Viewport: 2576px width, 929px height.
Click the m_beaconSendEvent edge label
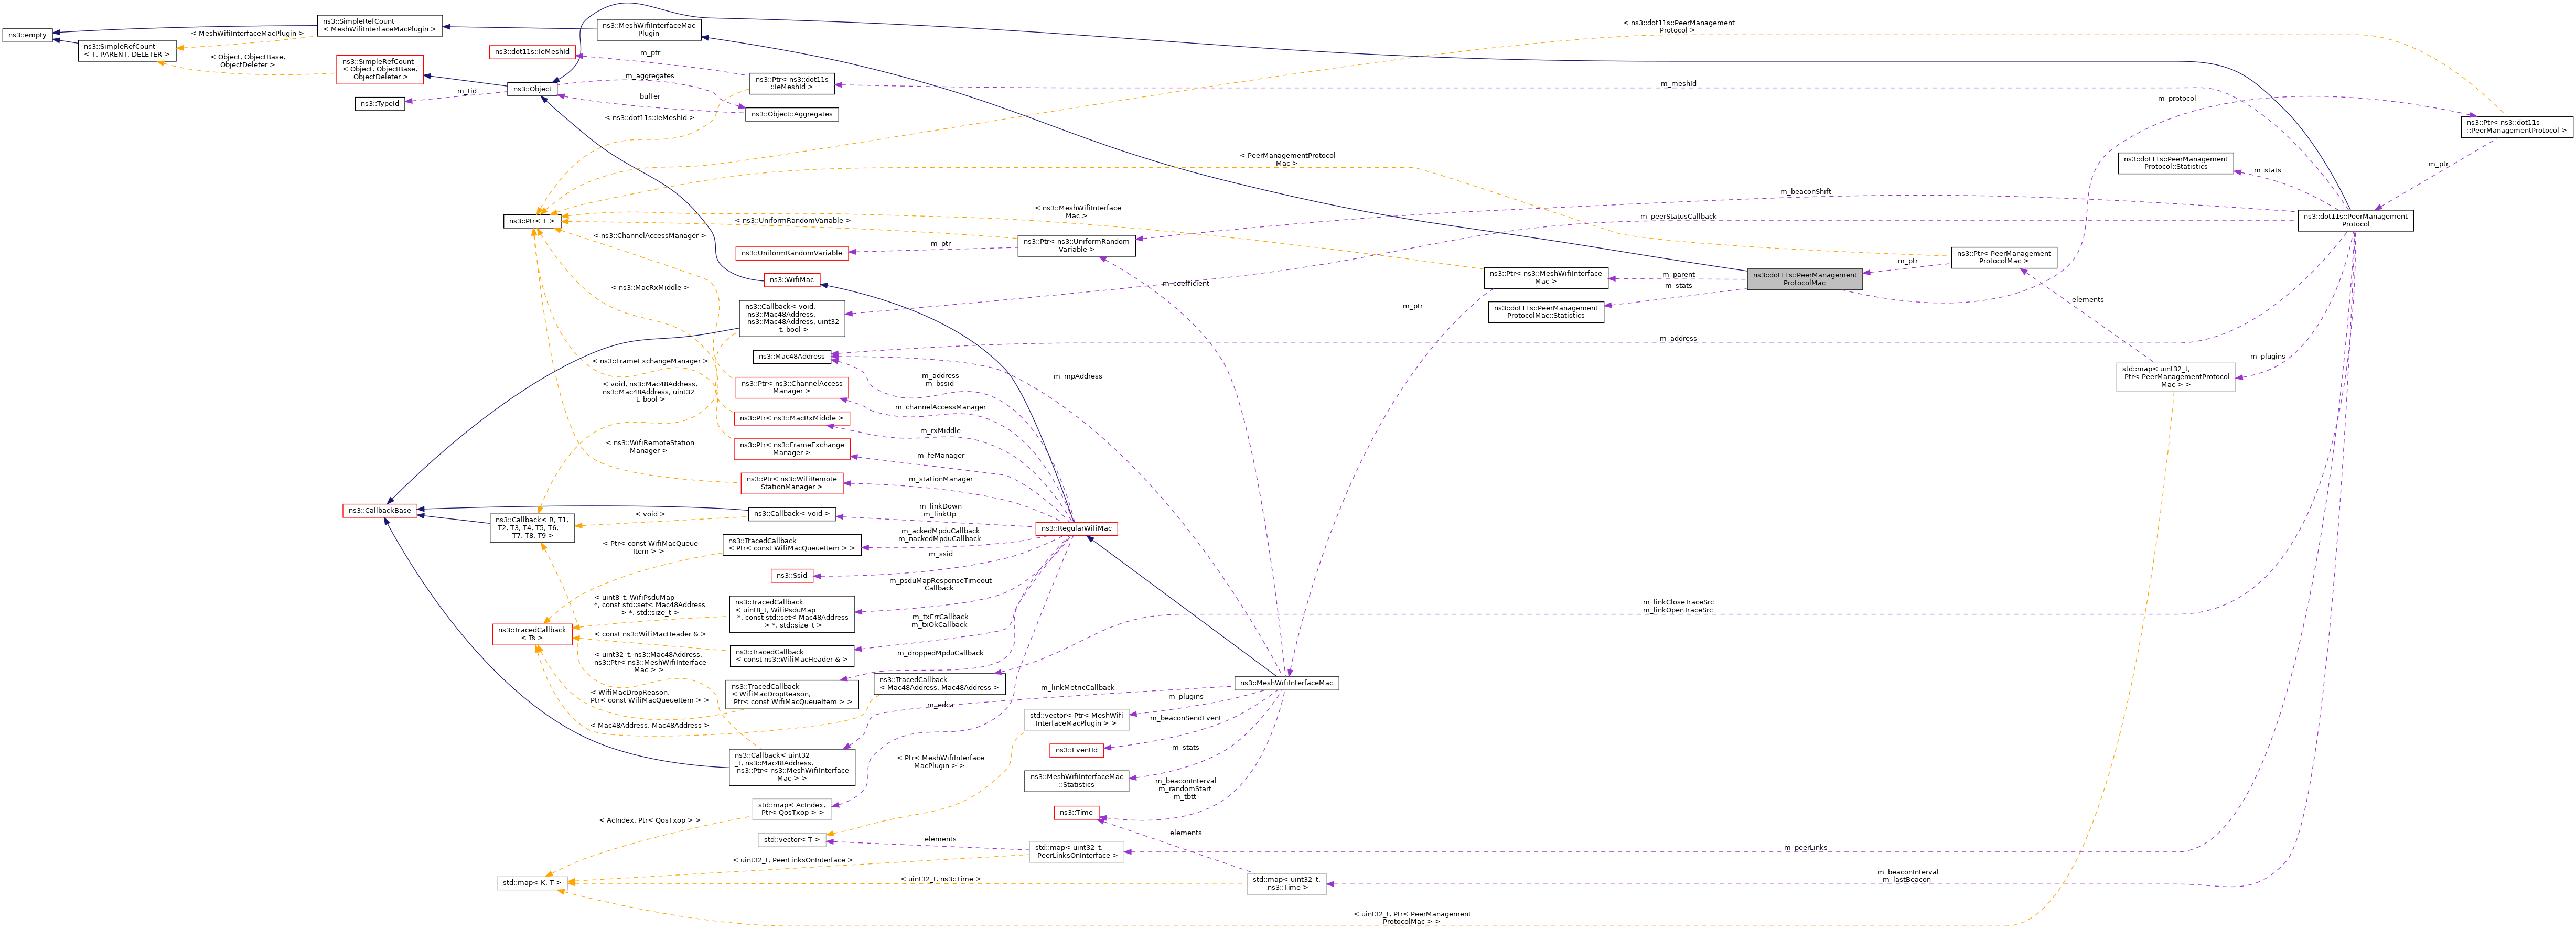(1185, 718)
